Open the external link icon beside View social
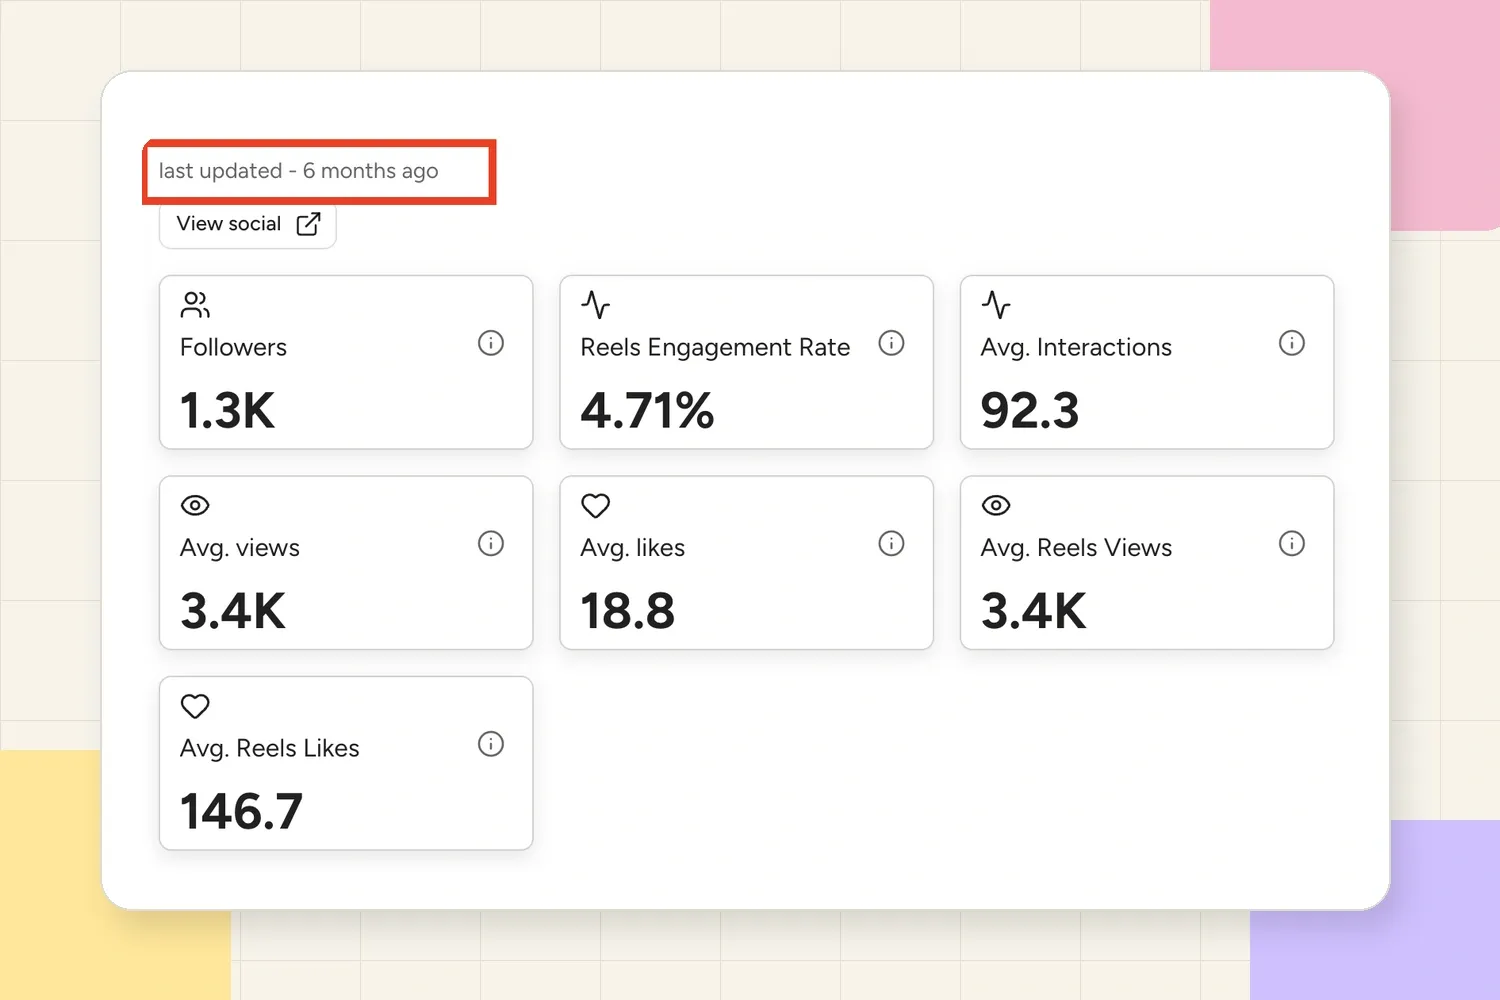The image size is (1500, 1000). click(309, 224)
